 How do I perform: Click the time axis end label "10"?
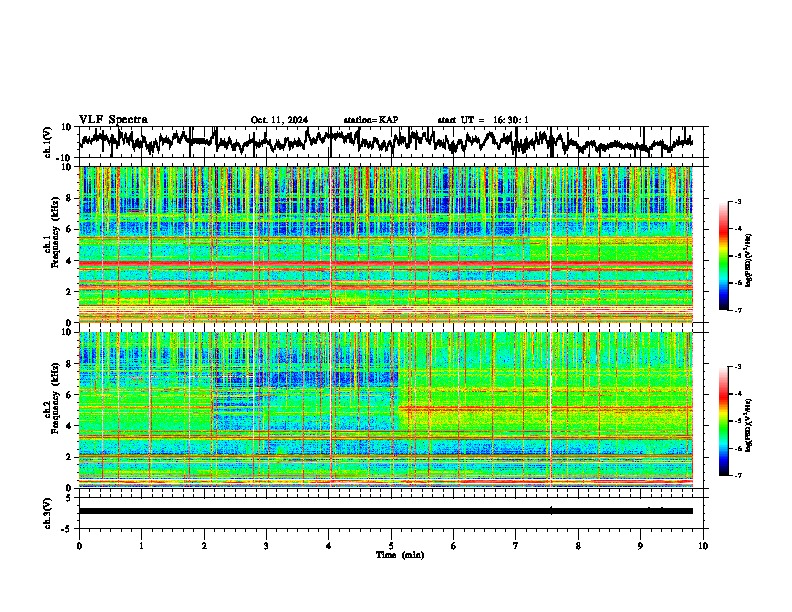click(703, 546)
